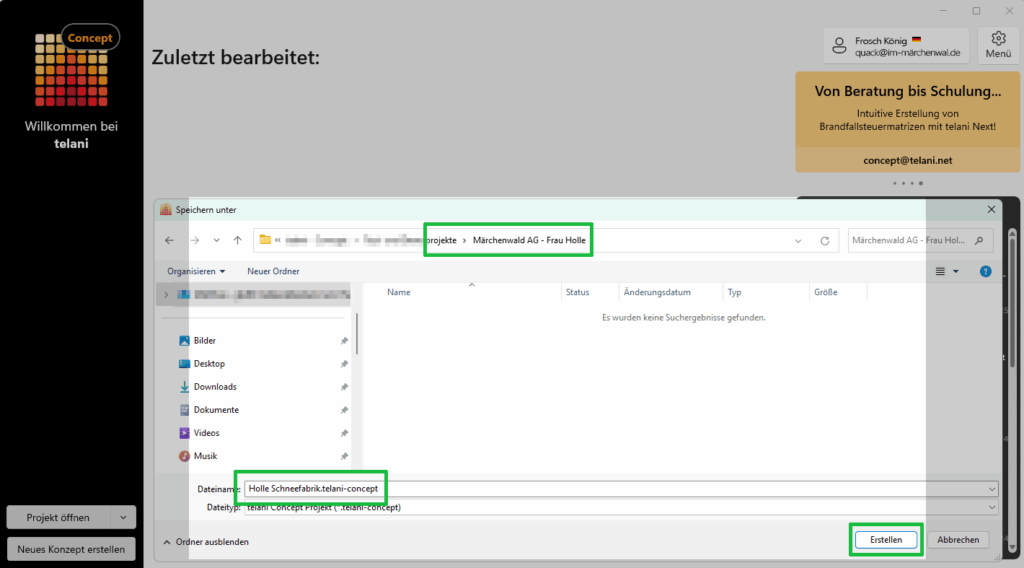Click the search magnifier icon in the dialog
Image resolution: width=1024 pixels, height=568 pixels.
pos(978,240)
